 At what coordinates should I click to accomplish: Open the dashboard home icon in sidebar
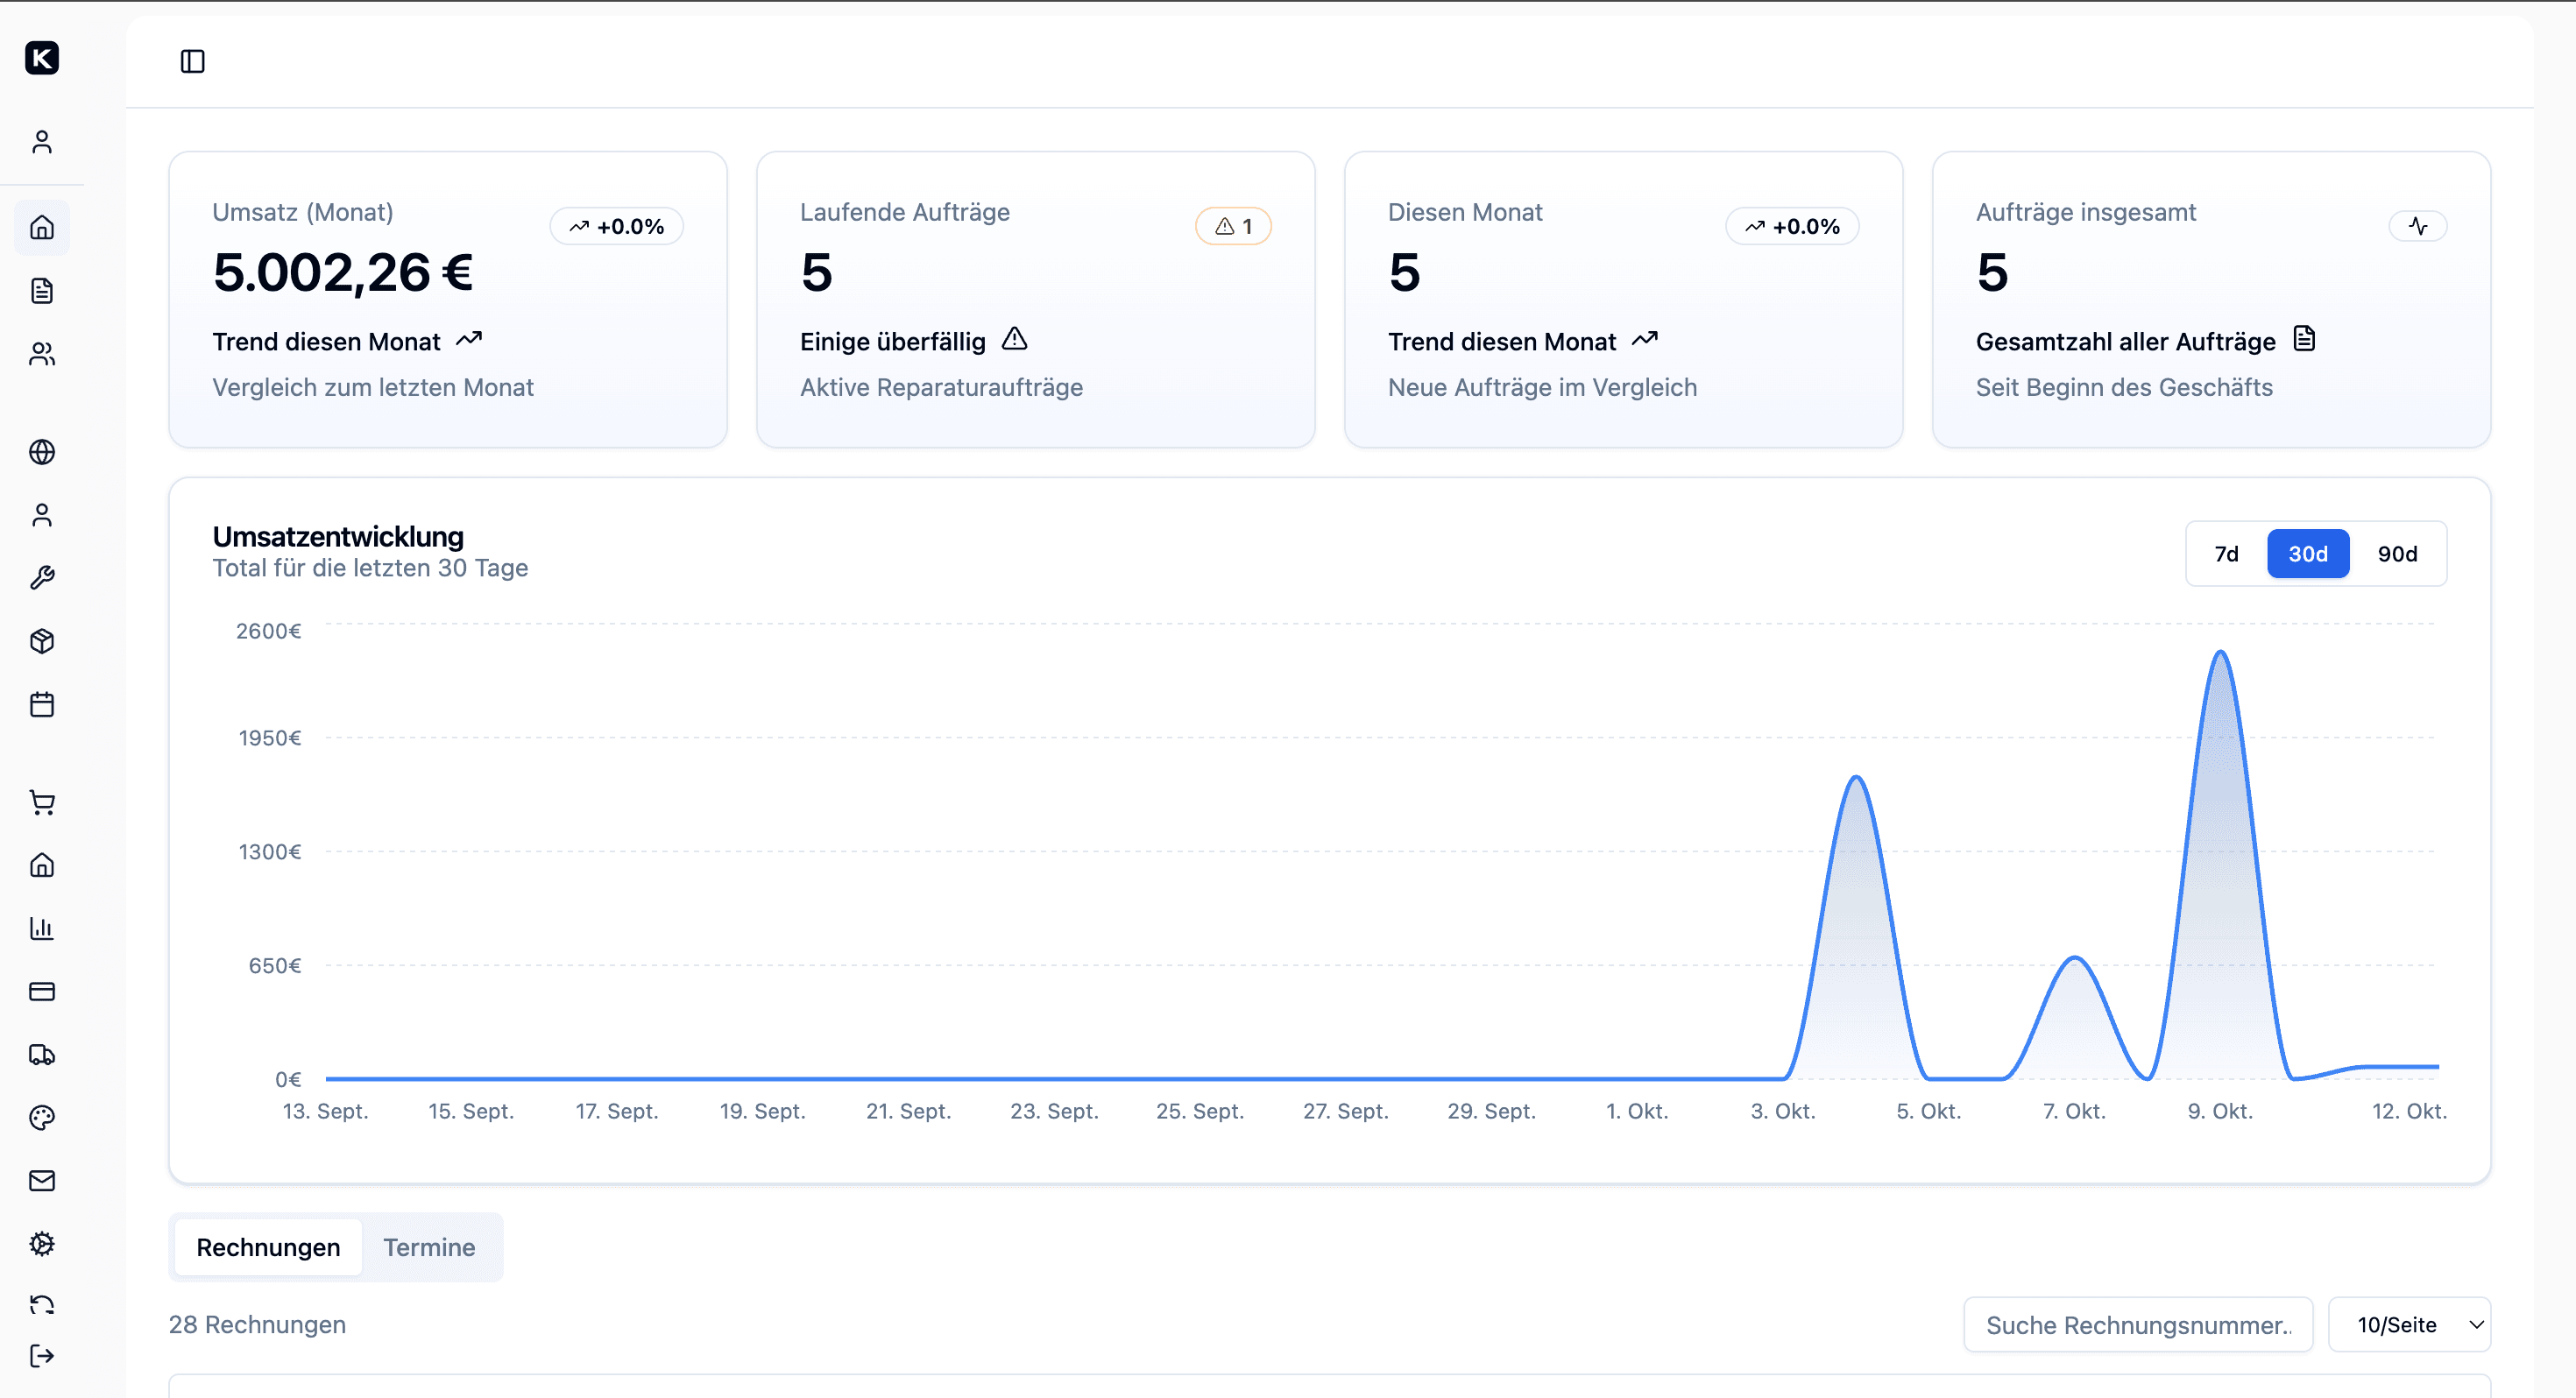click(x=42, y=227)
